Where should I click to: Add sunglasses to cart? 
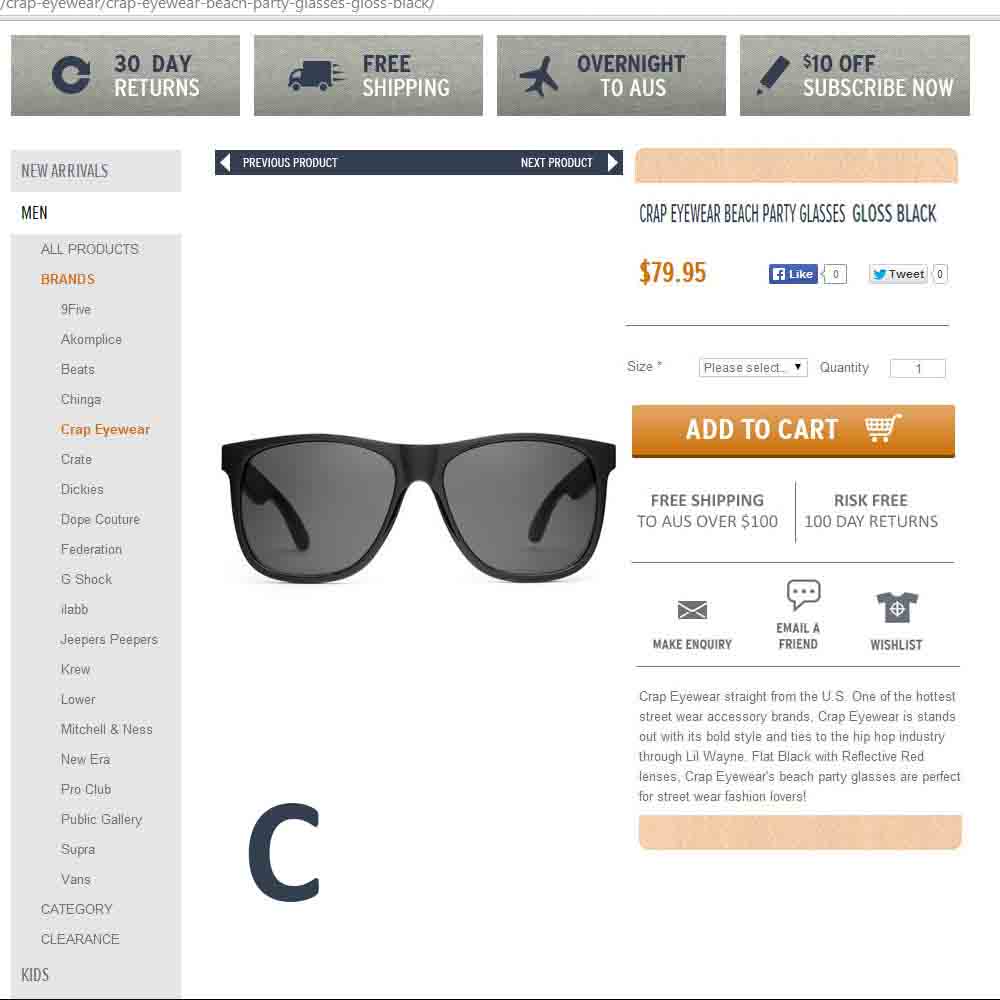coord(793,431)
